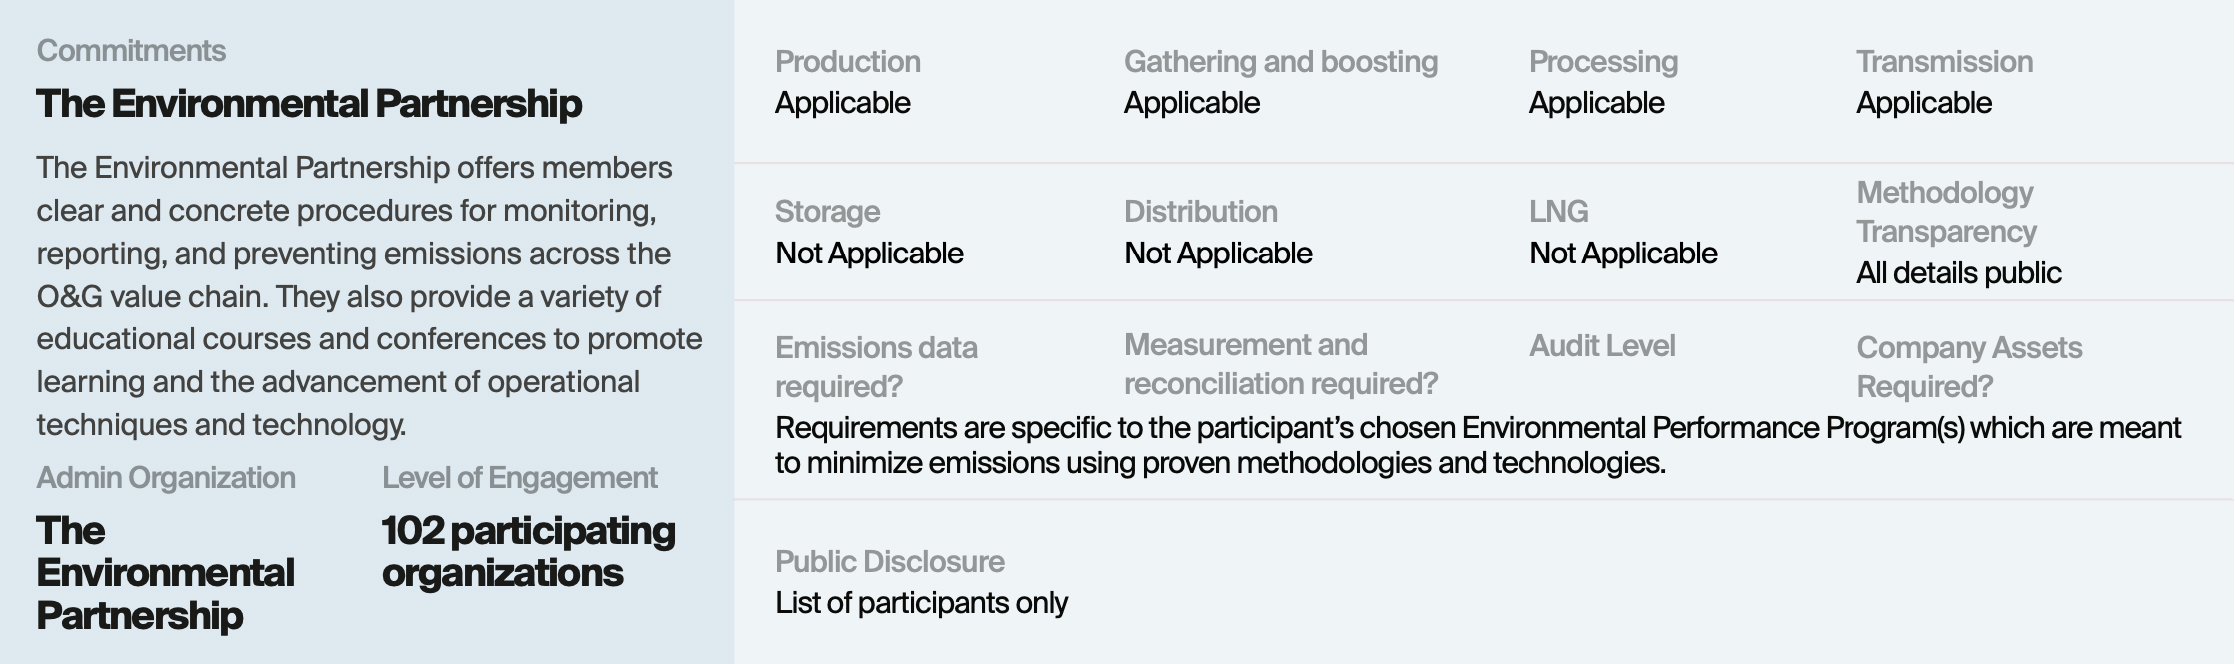Screen dimensions: 2235x664
Task: Click the Methodology Transparency label
Action: (1946, 212)
